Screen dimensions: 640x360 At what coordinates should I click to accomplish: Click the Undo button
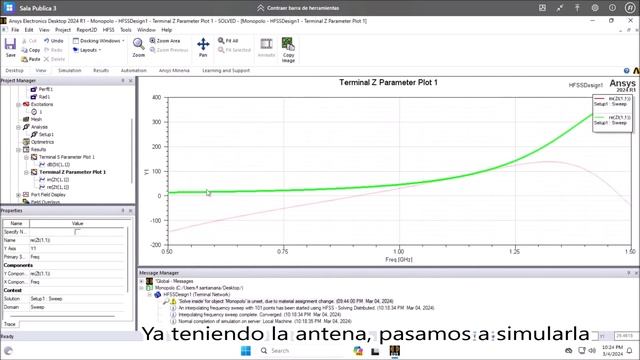coord(53,41)
